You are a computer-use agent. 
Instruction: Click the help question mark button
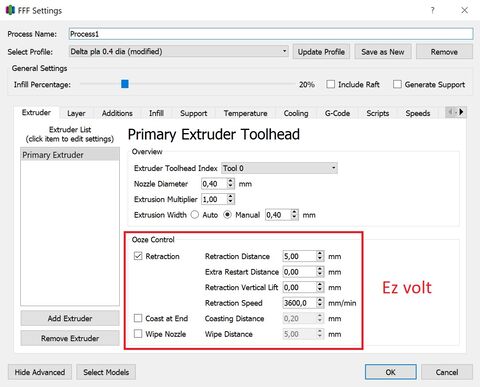pyautogui.click(x=432, y=10)
